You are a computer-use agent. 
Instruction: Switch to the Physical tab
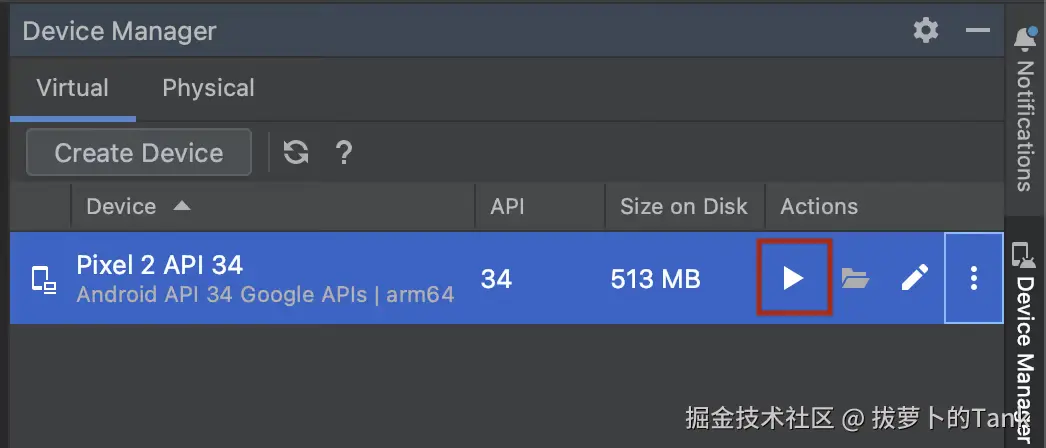click(x=208, y=88)
